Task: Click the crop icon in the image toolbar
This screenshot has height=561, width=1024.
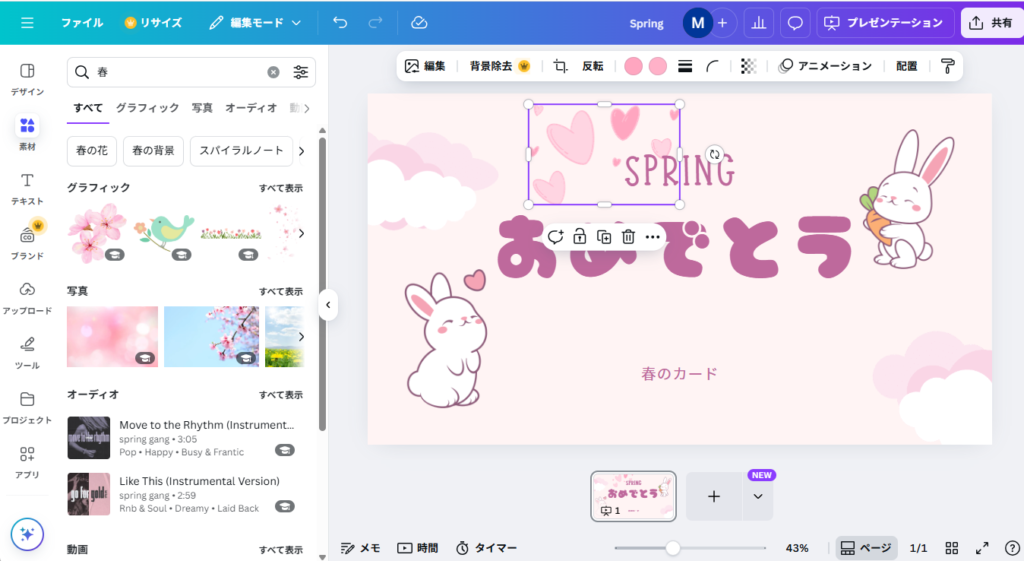Action: [x=560, y=67]
